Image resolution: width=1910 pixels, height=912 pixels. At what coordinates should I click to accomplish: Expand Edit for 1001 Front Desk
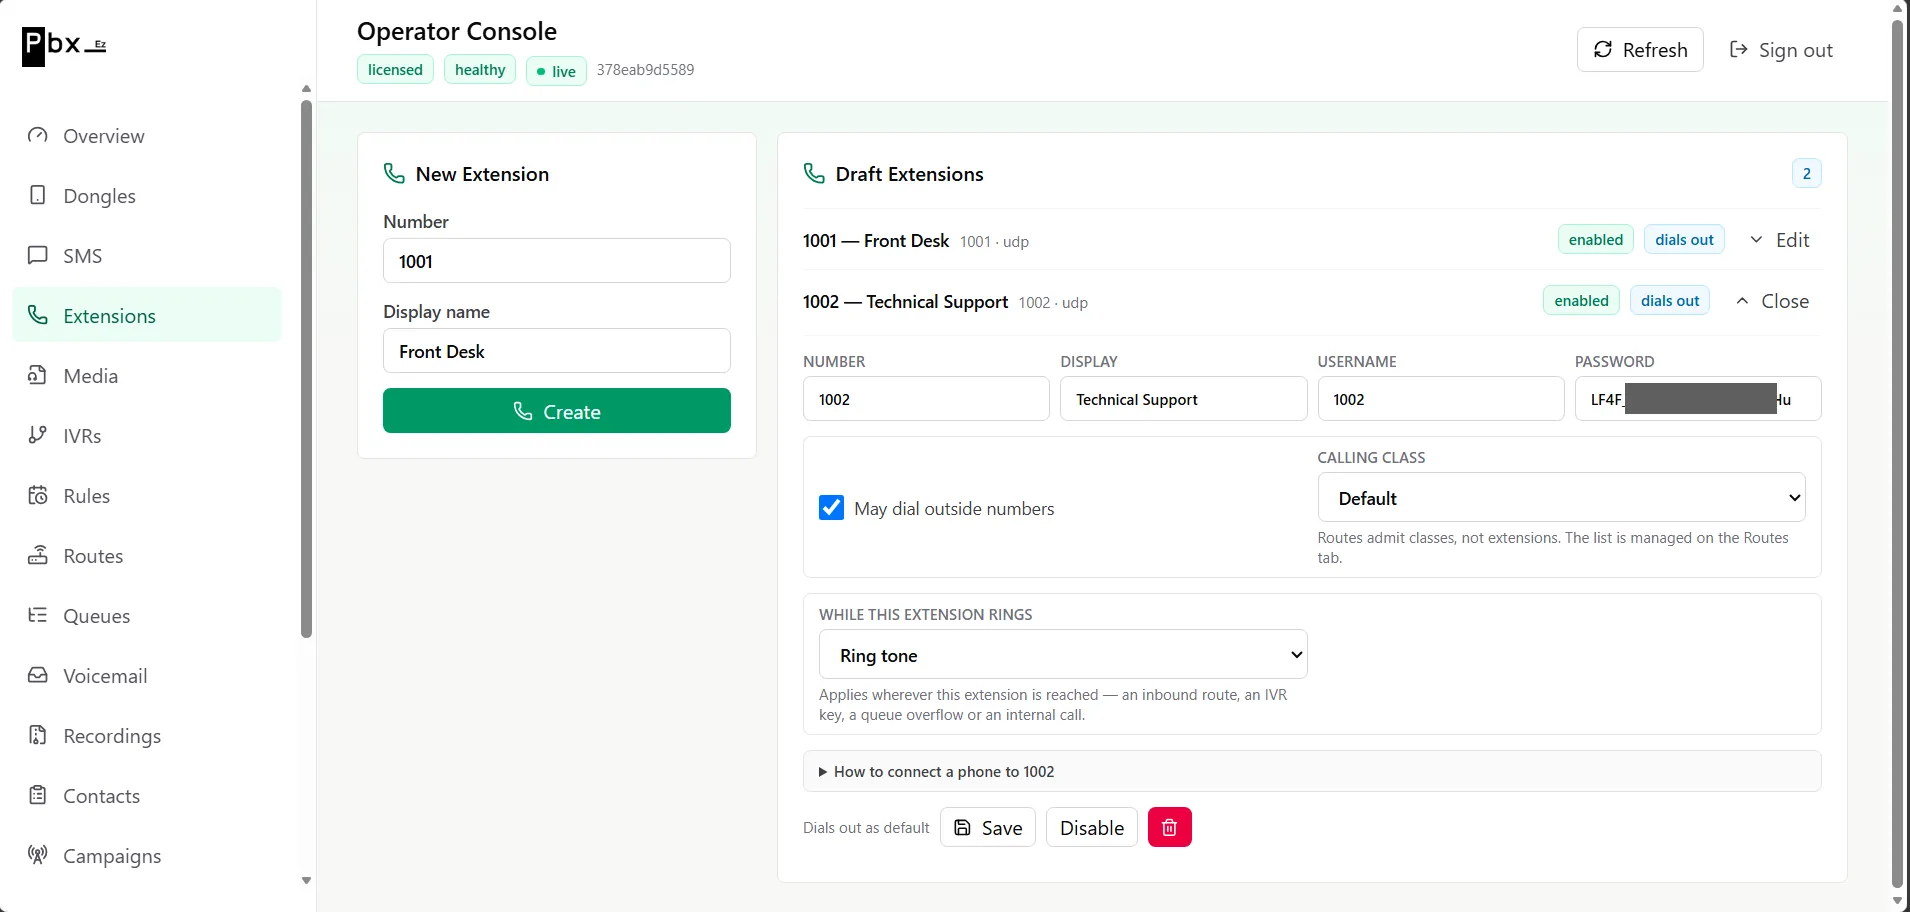[1780, 240]
